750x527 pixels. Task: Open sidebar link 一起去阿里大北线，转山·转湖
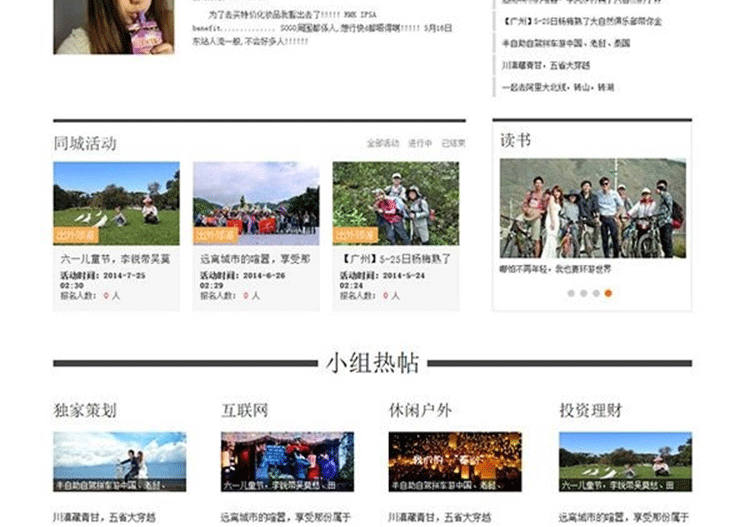558,88
